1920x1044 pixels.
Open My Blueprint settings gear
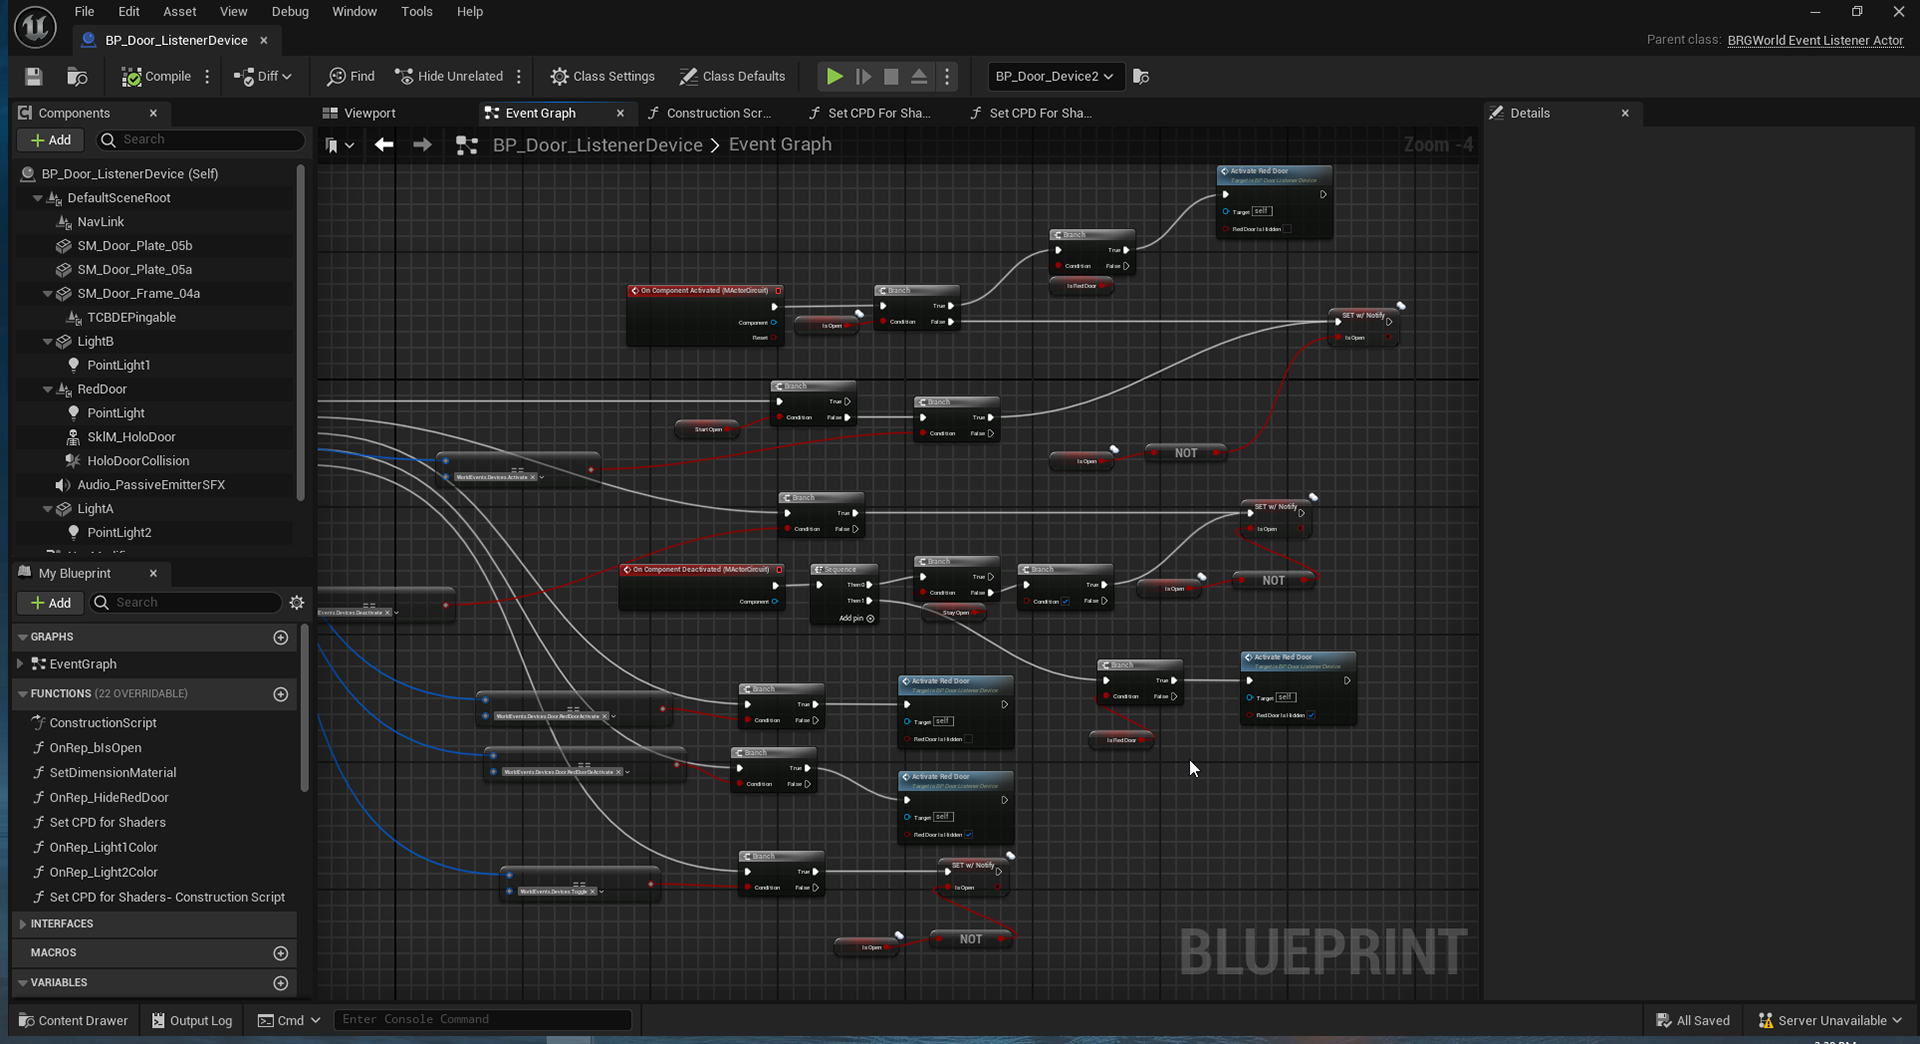click(297, 603)
